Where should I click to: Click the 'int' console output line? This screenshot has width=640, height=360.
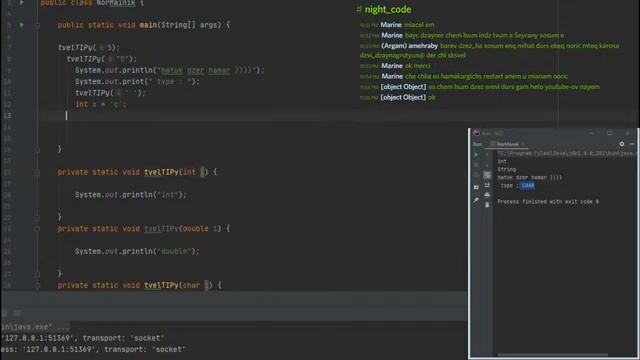(502, 161)
